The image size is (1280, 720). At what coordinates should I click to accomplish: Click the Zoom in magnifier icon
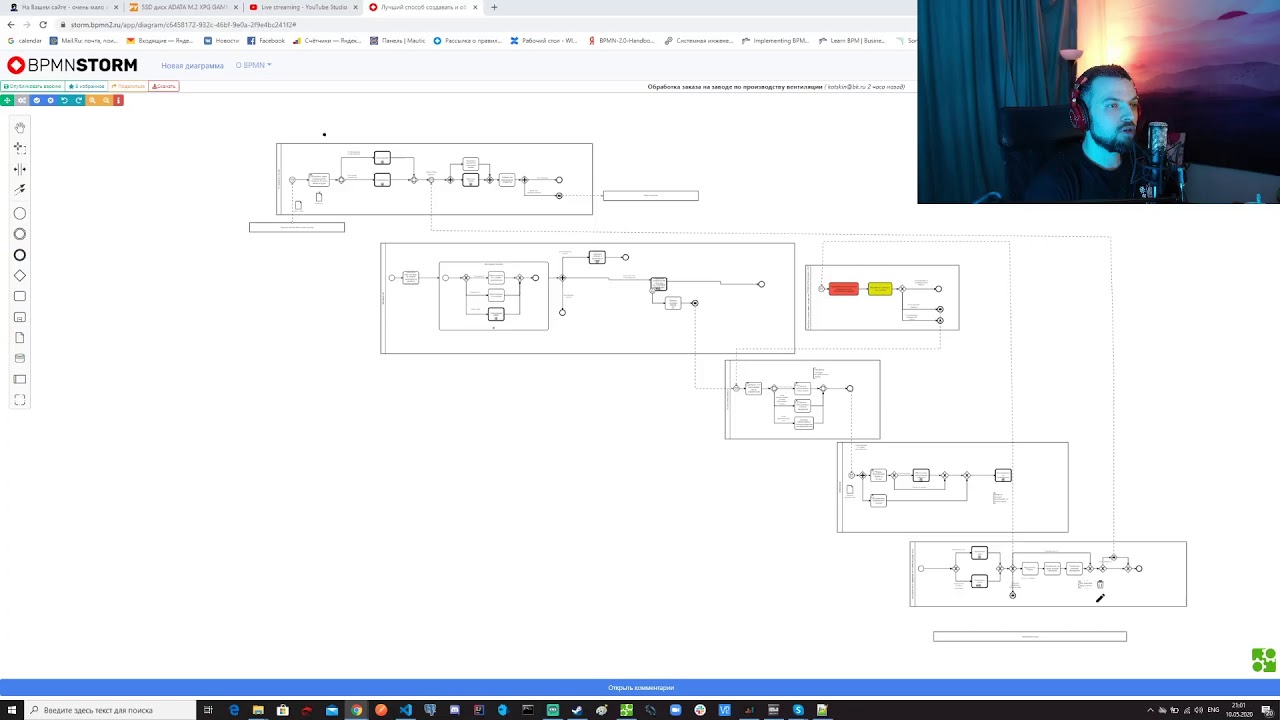click(x=92, y=100)
